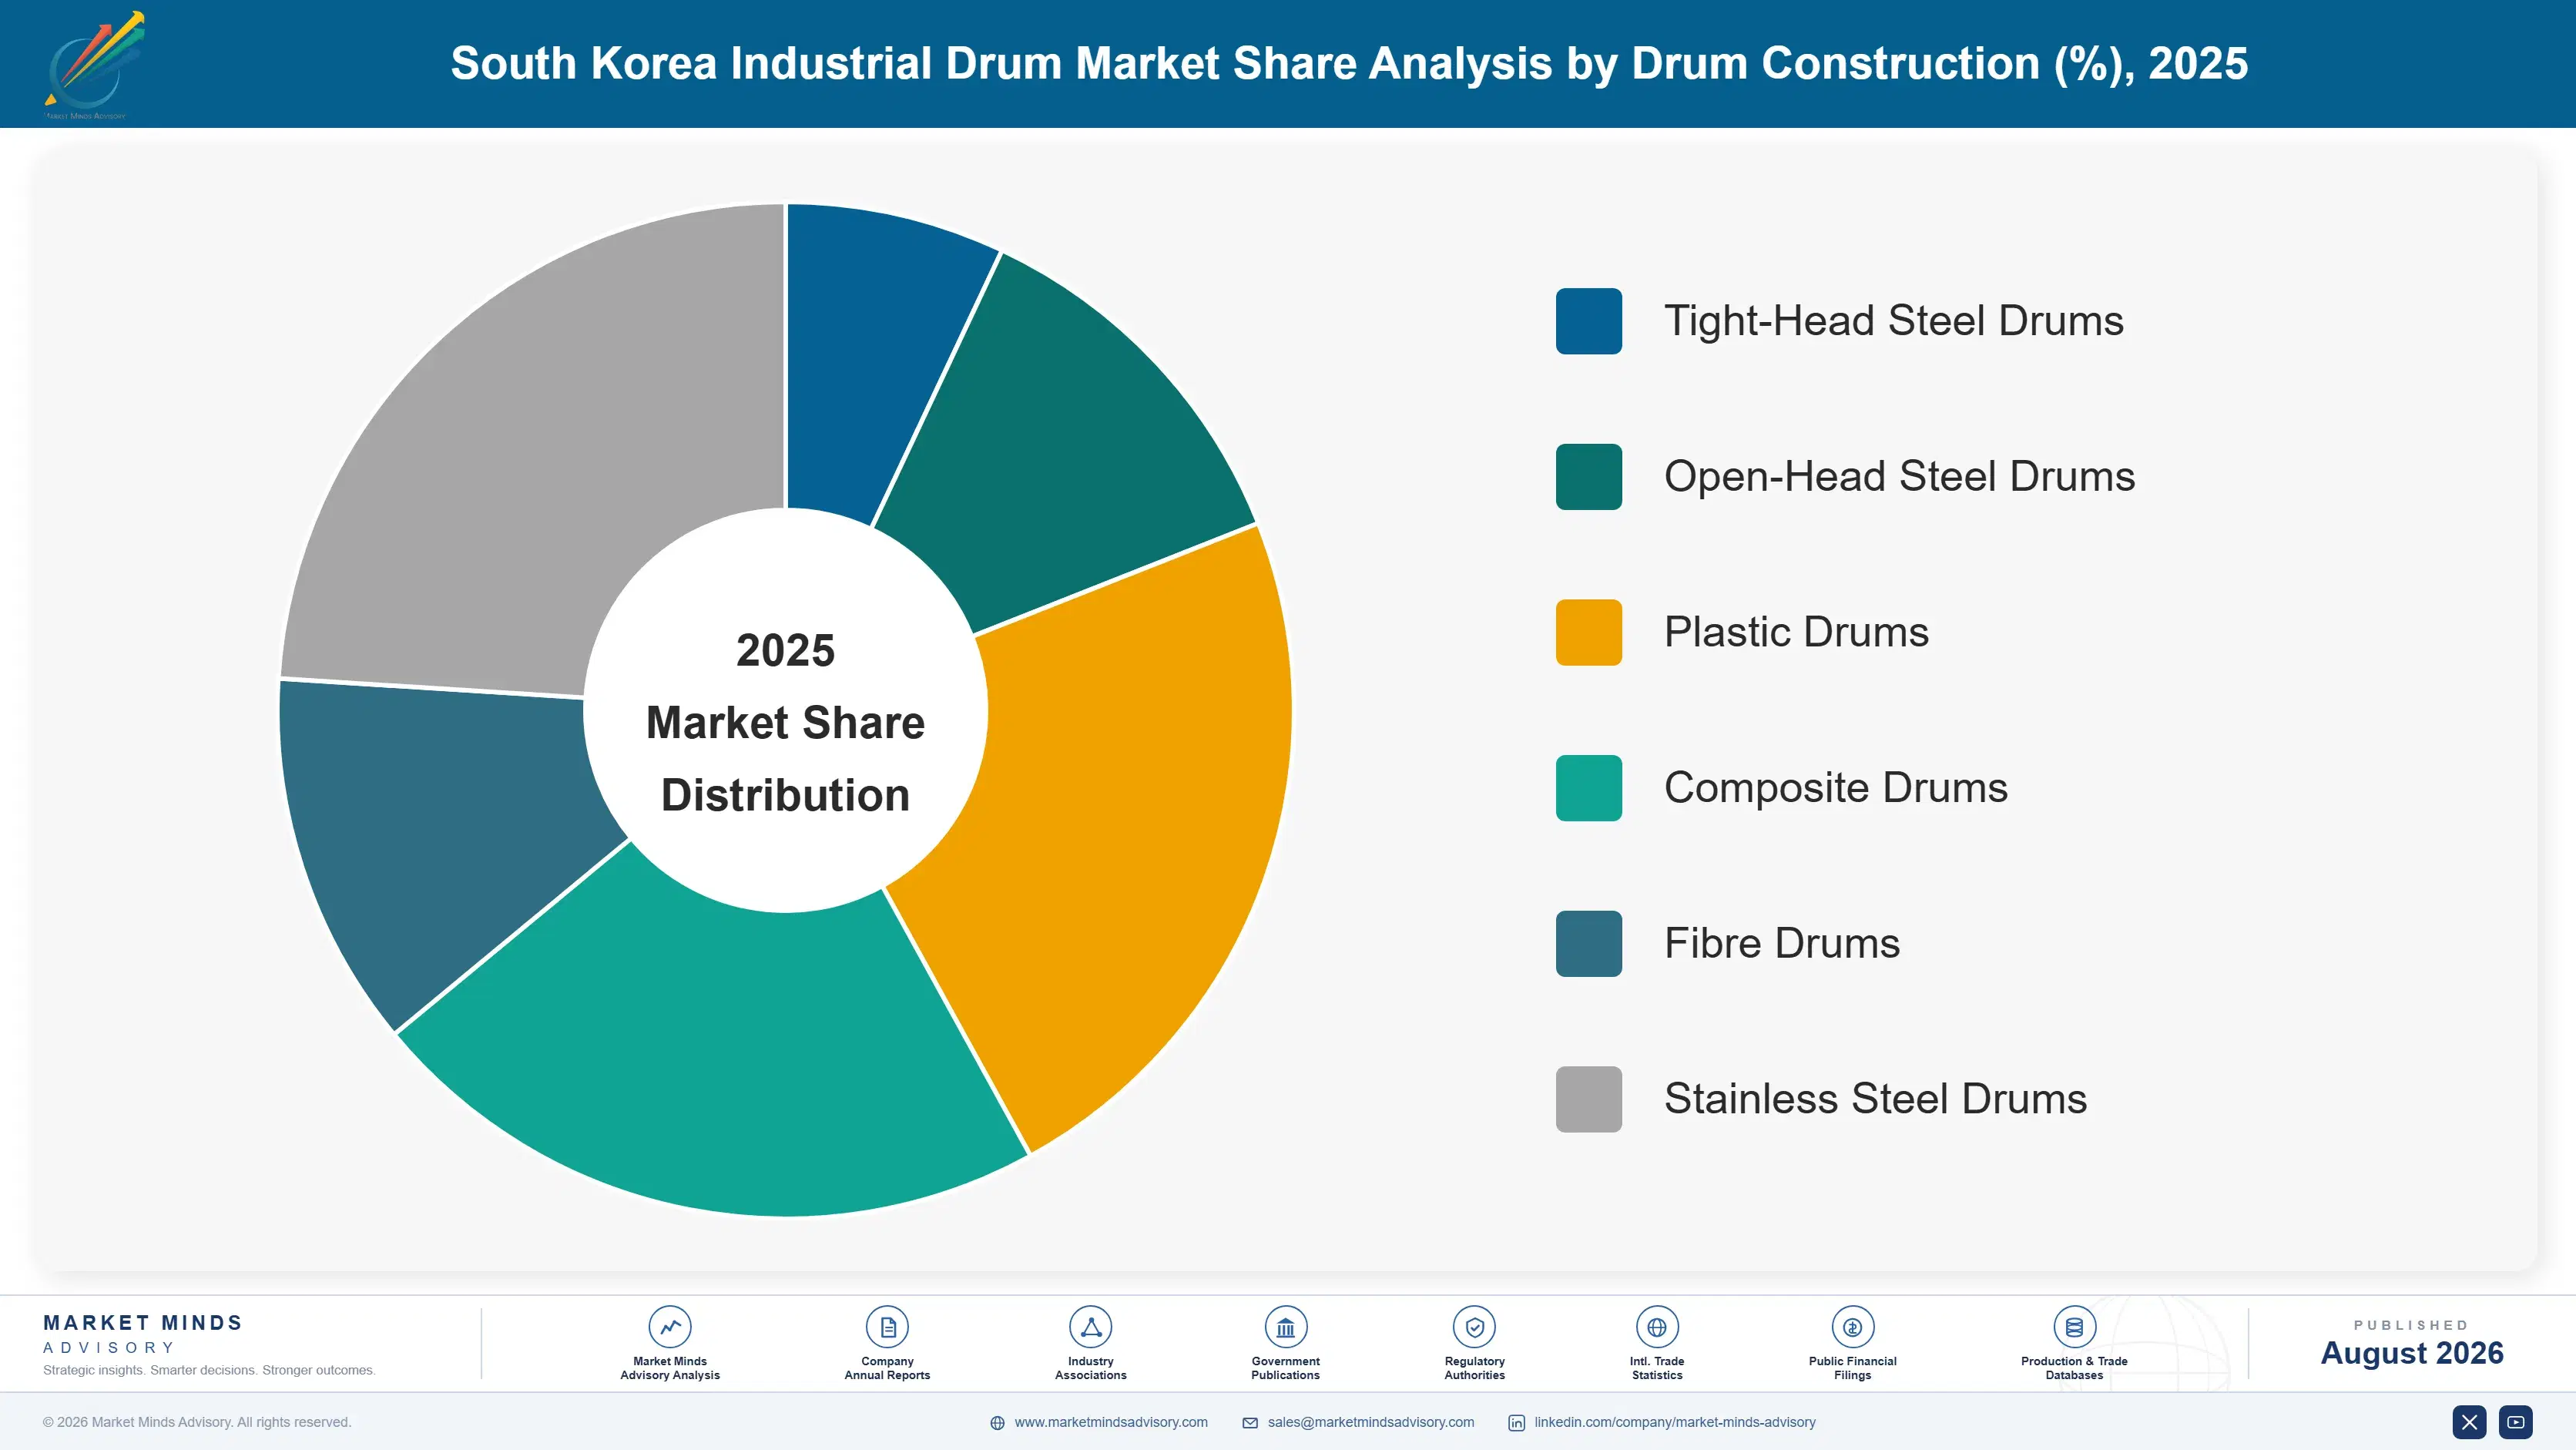Click the Stainless Steel Drums gray swatch
This screenshot has height=1450, width=2576.
pos(1589,1099)
